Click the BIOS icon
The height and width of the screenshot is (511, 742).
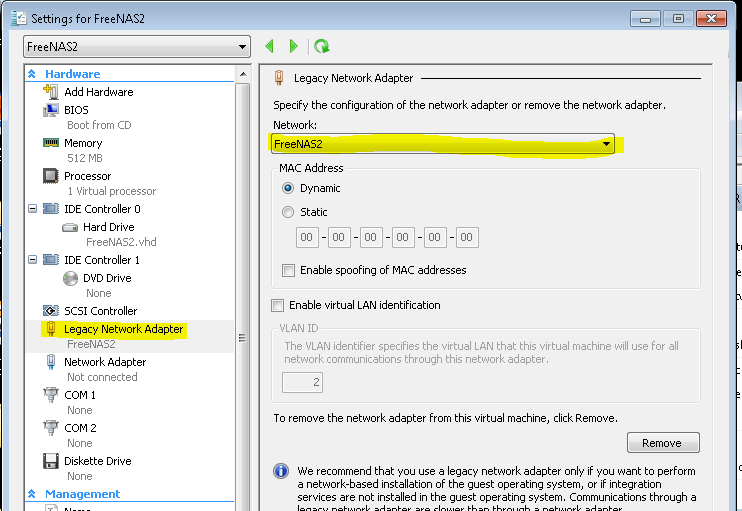51,110
